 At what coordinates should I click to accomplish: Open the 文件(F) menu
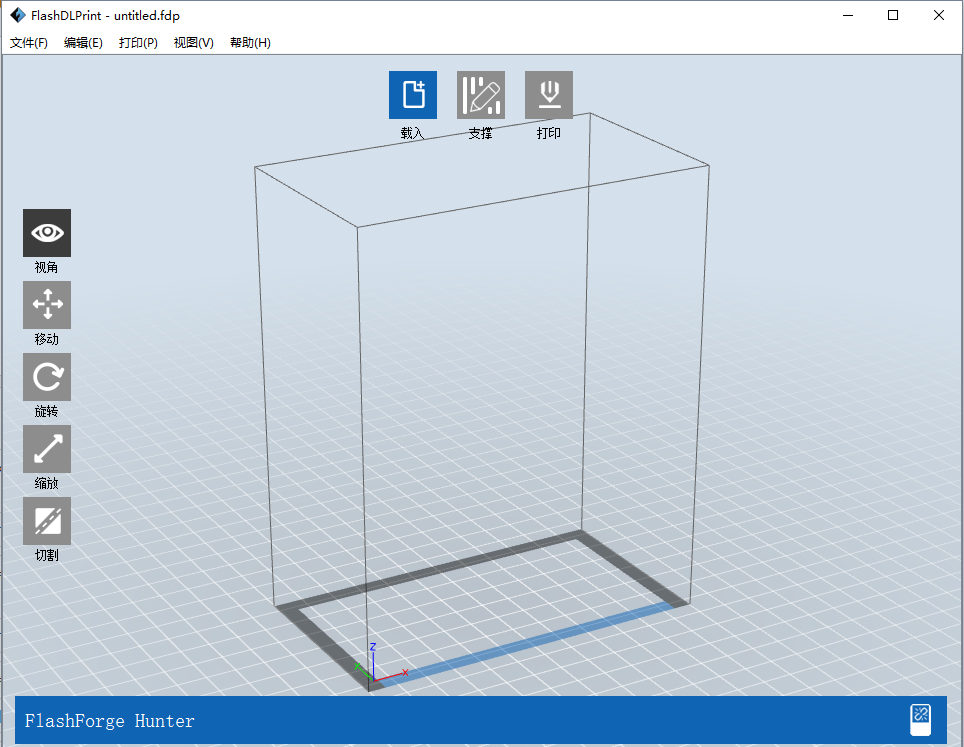click(x=29, y=42)
